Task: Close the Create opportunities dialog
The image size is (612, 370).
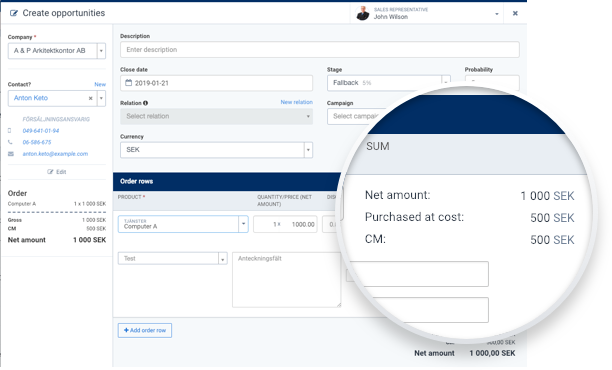Action: (515, 13)
